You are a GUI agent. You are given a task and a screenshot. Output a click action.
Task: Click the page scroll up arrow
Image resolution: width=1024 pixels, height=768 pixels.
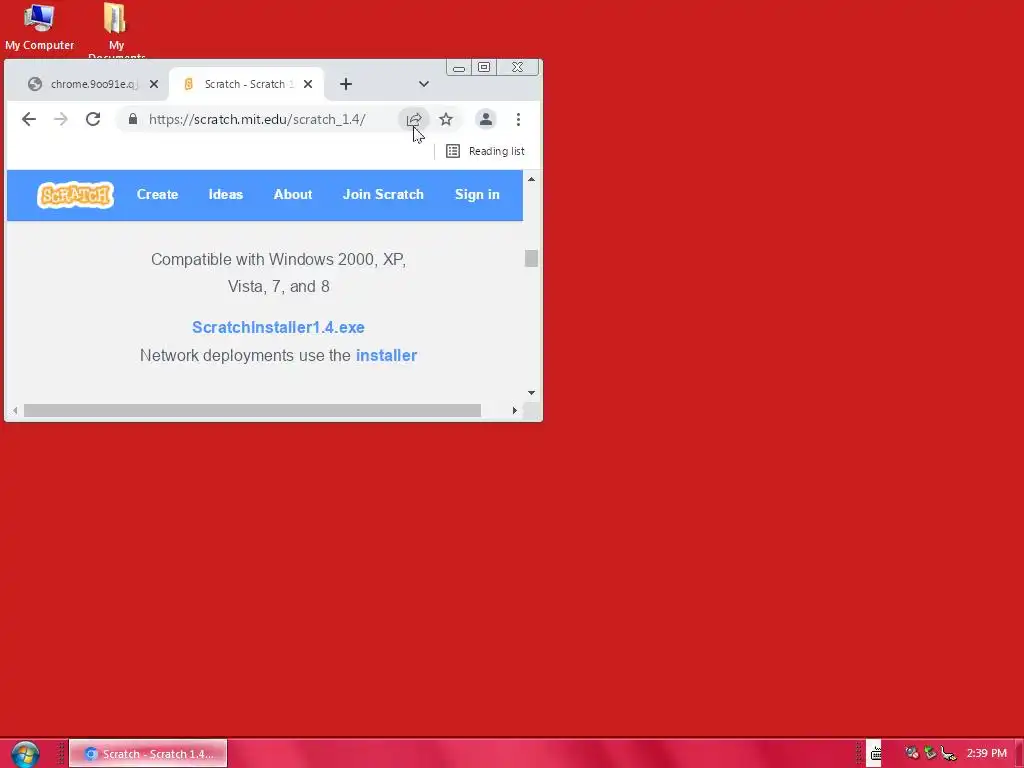pos(532,179)
